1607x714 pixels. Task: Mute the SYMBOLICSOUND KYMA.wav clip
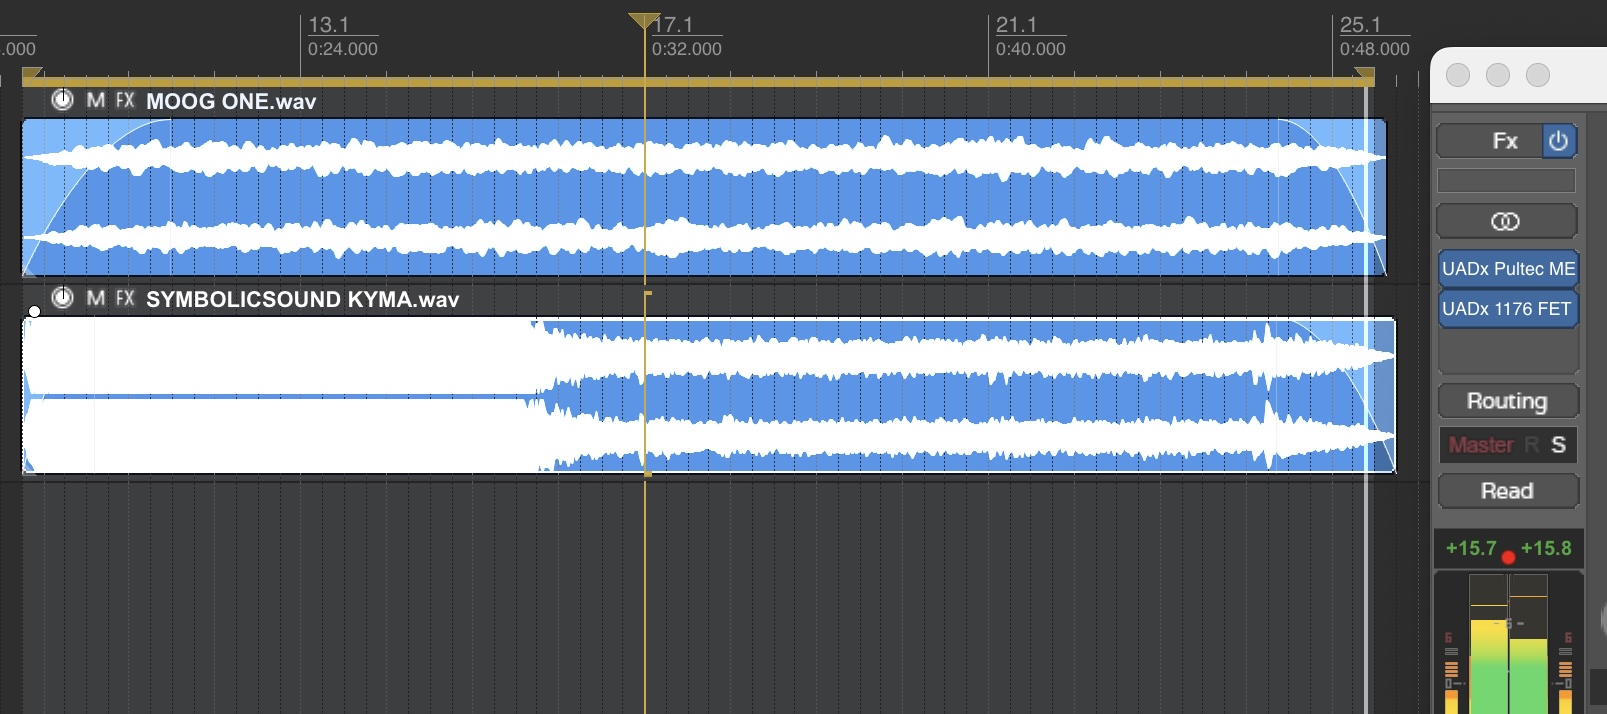point(96,298)
